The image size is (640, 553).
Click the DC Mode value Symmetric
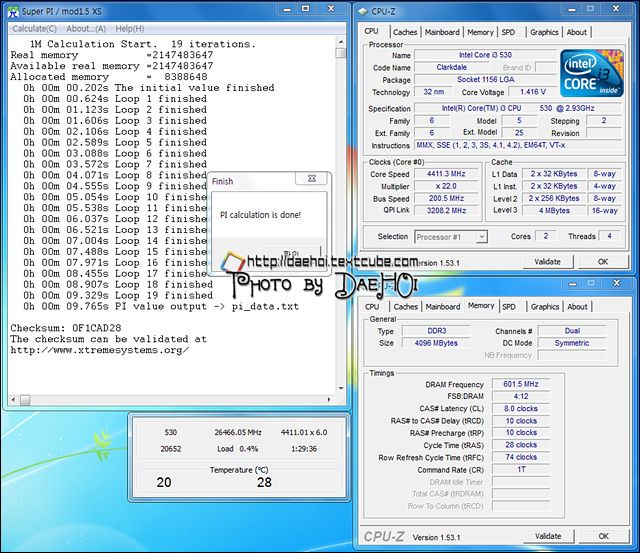(572, 343)
